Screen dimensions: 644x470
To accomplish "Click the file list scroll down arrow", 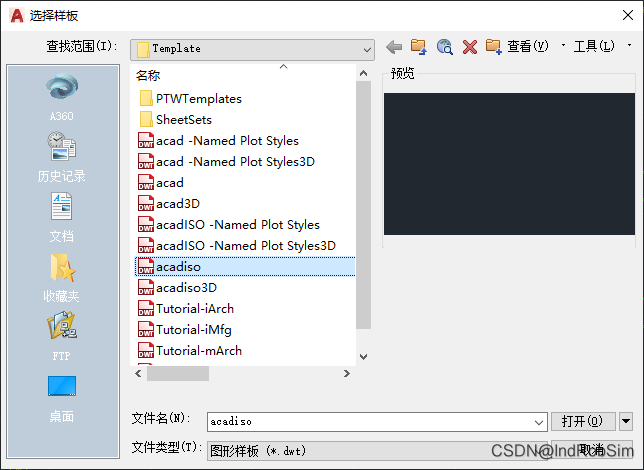I will 363,356.
